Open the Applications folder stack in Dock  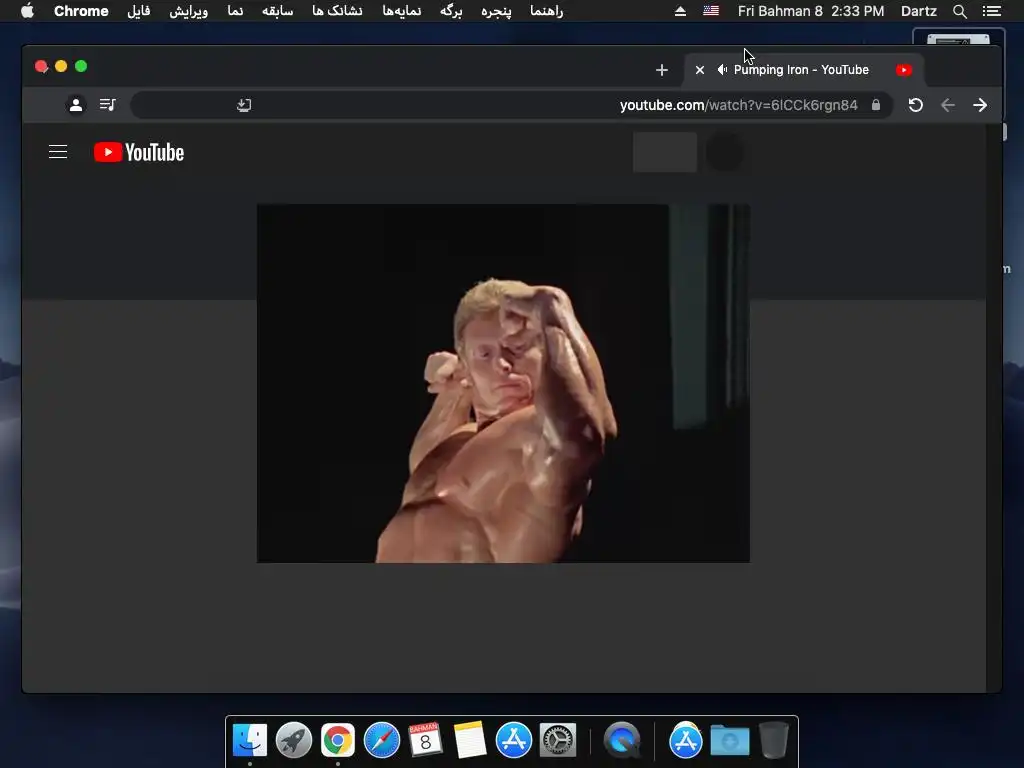686,740
